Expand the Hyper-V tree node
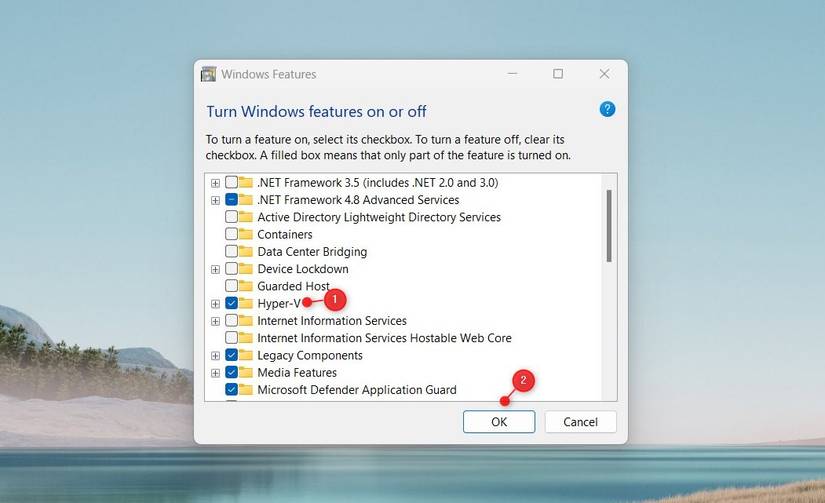825x503 pixels. 215,304
